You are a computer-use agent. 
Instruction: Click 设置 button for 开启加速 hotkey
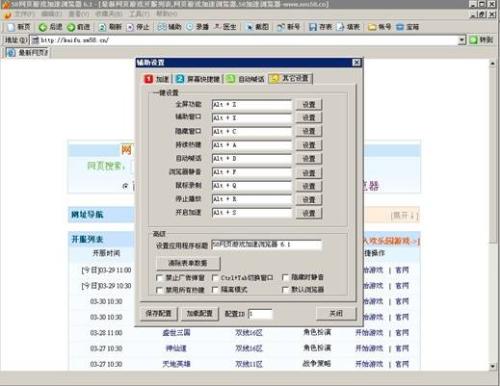(x=309, y=213)
